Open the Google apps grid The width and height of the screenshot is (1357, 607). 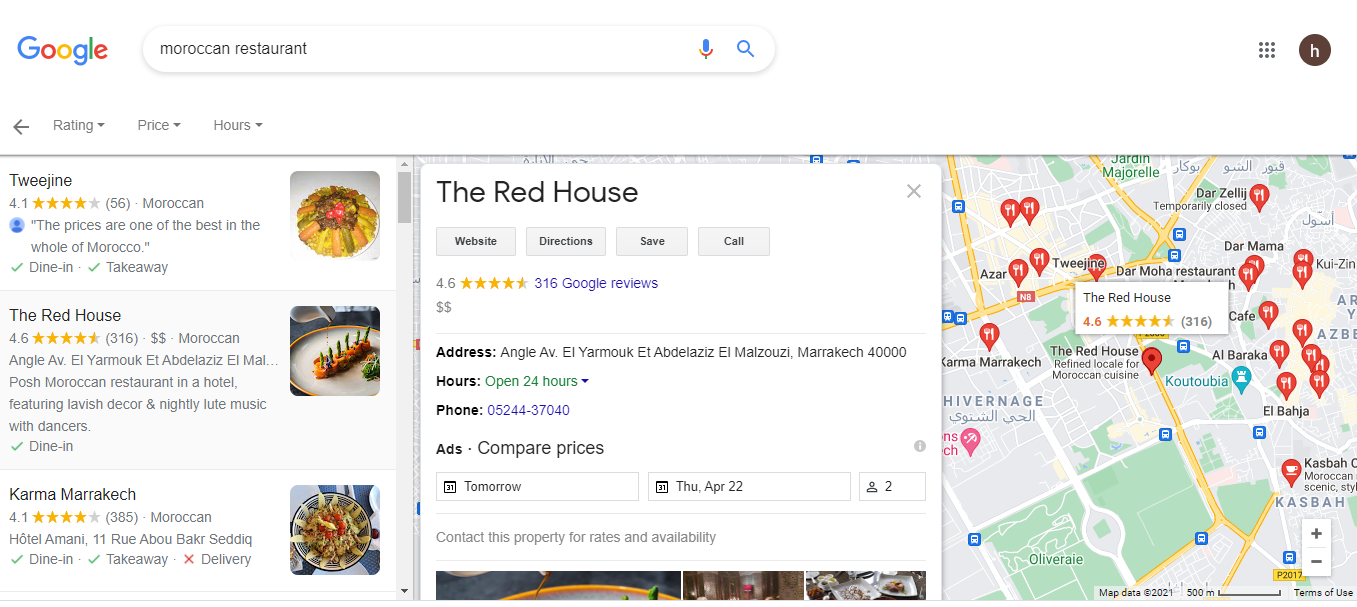pyautogui.click(x=1267, y=50)
